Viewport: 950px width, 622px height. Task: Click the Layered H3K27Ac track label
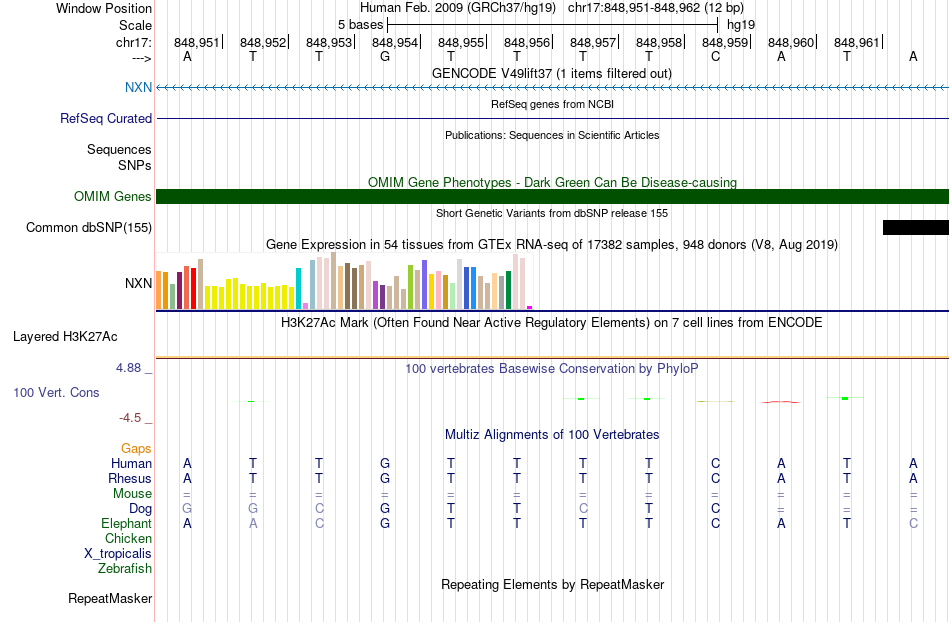65,337
